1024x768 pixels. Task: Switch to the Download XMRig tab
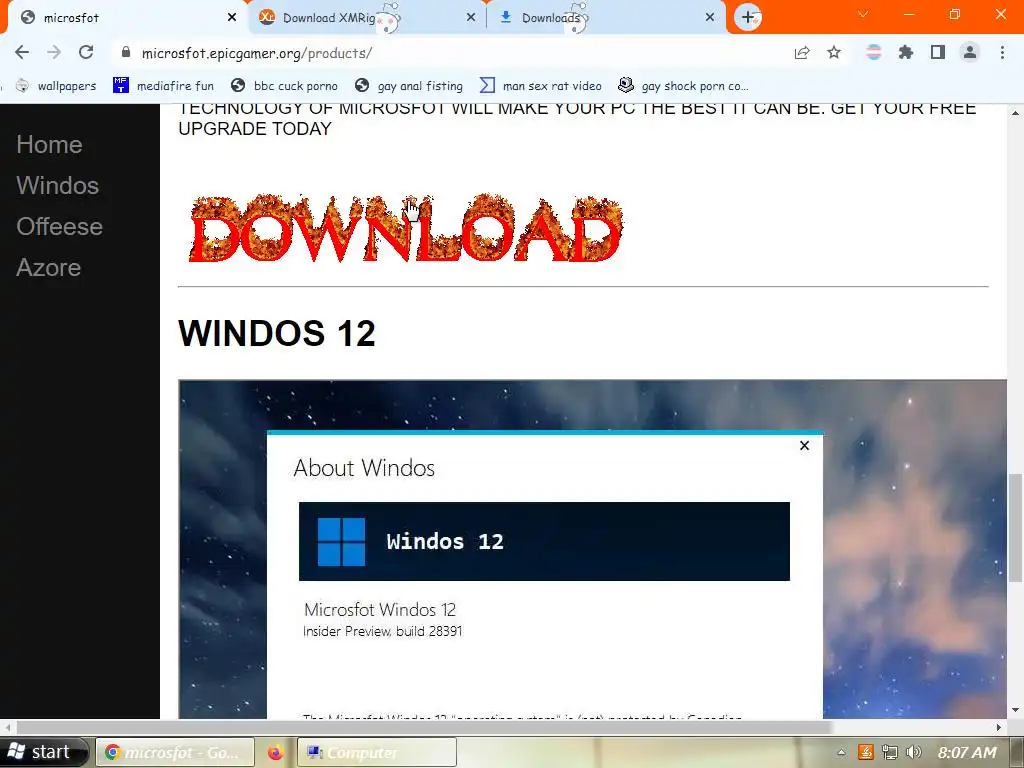click(x=366, y=18)
